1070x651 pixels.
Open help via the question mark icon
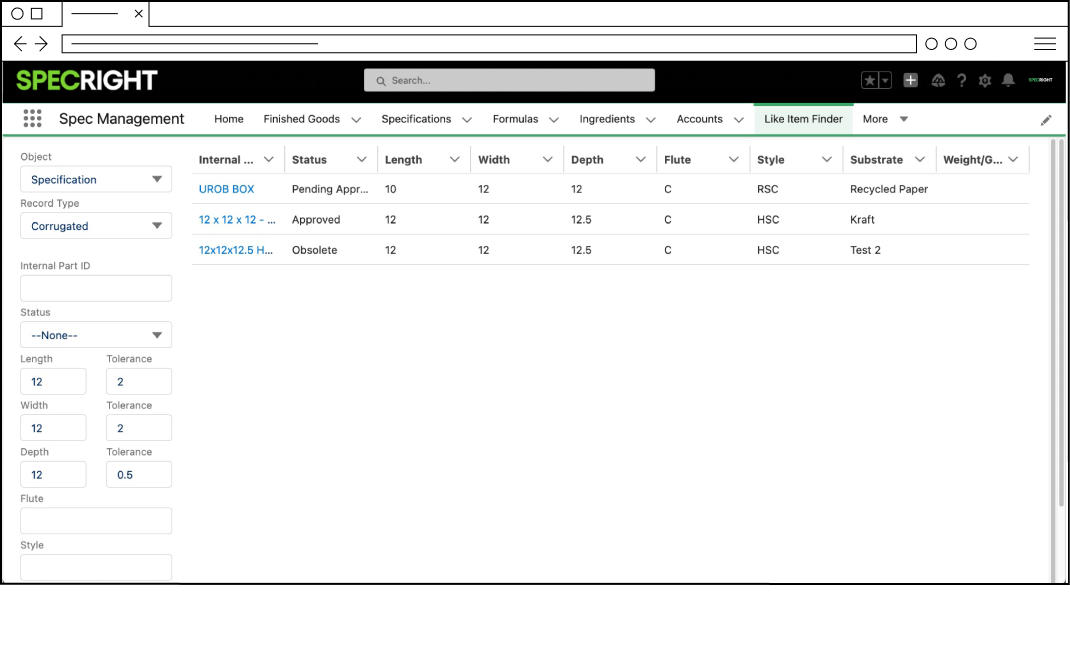coord(961,80)
